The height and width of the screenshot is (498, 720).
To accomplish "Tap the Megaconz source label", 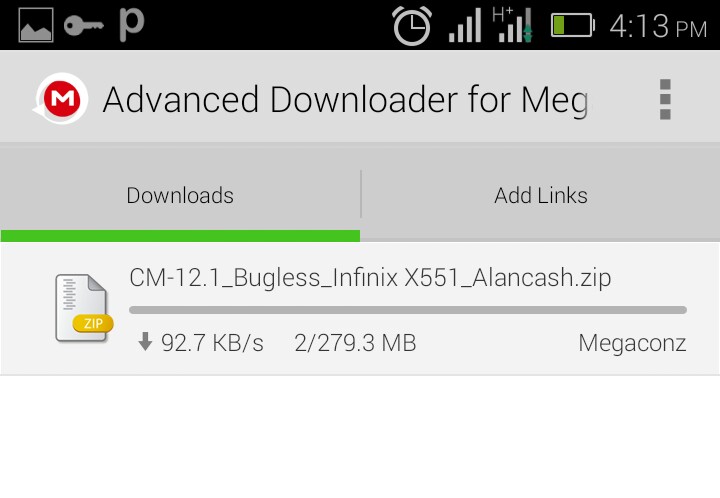I will click(x=632, y=343).
